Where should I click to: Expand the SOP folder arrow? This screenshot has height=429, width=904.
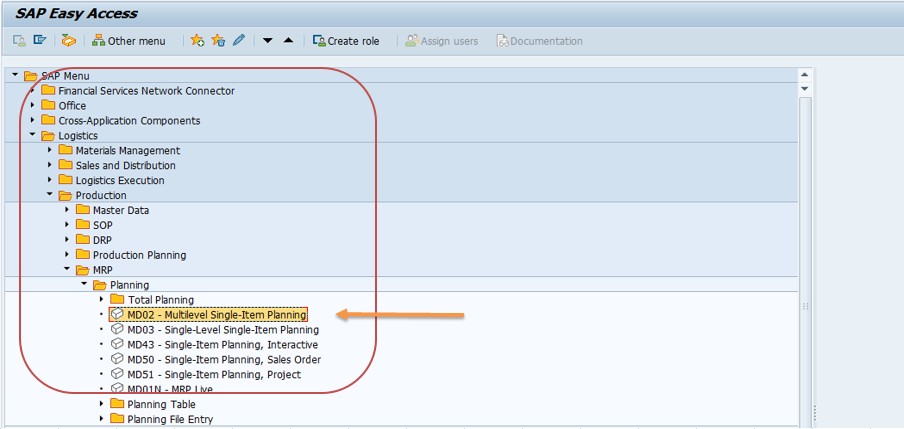click(67, 225)
